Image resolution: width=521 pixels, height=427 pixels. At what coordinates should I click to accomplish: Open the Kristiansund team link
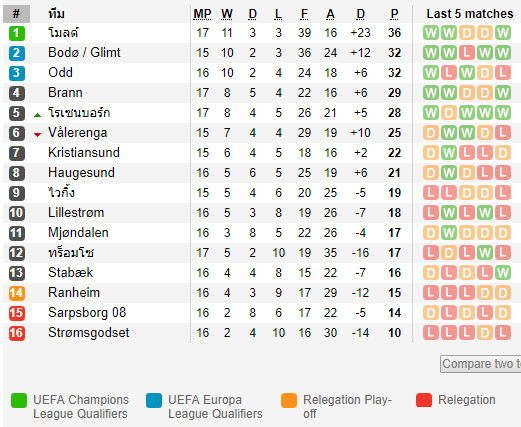[x=84, y=153]
